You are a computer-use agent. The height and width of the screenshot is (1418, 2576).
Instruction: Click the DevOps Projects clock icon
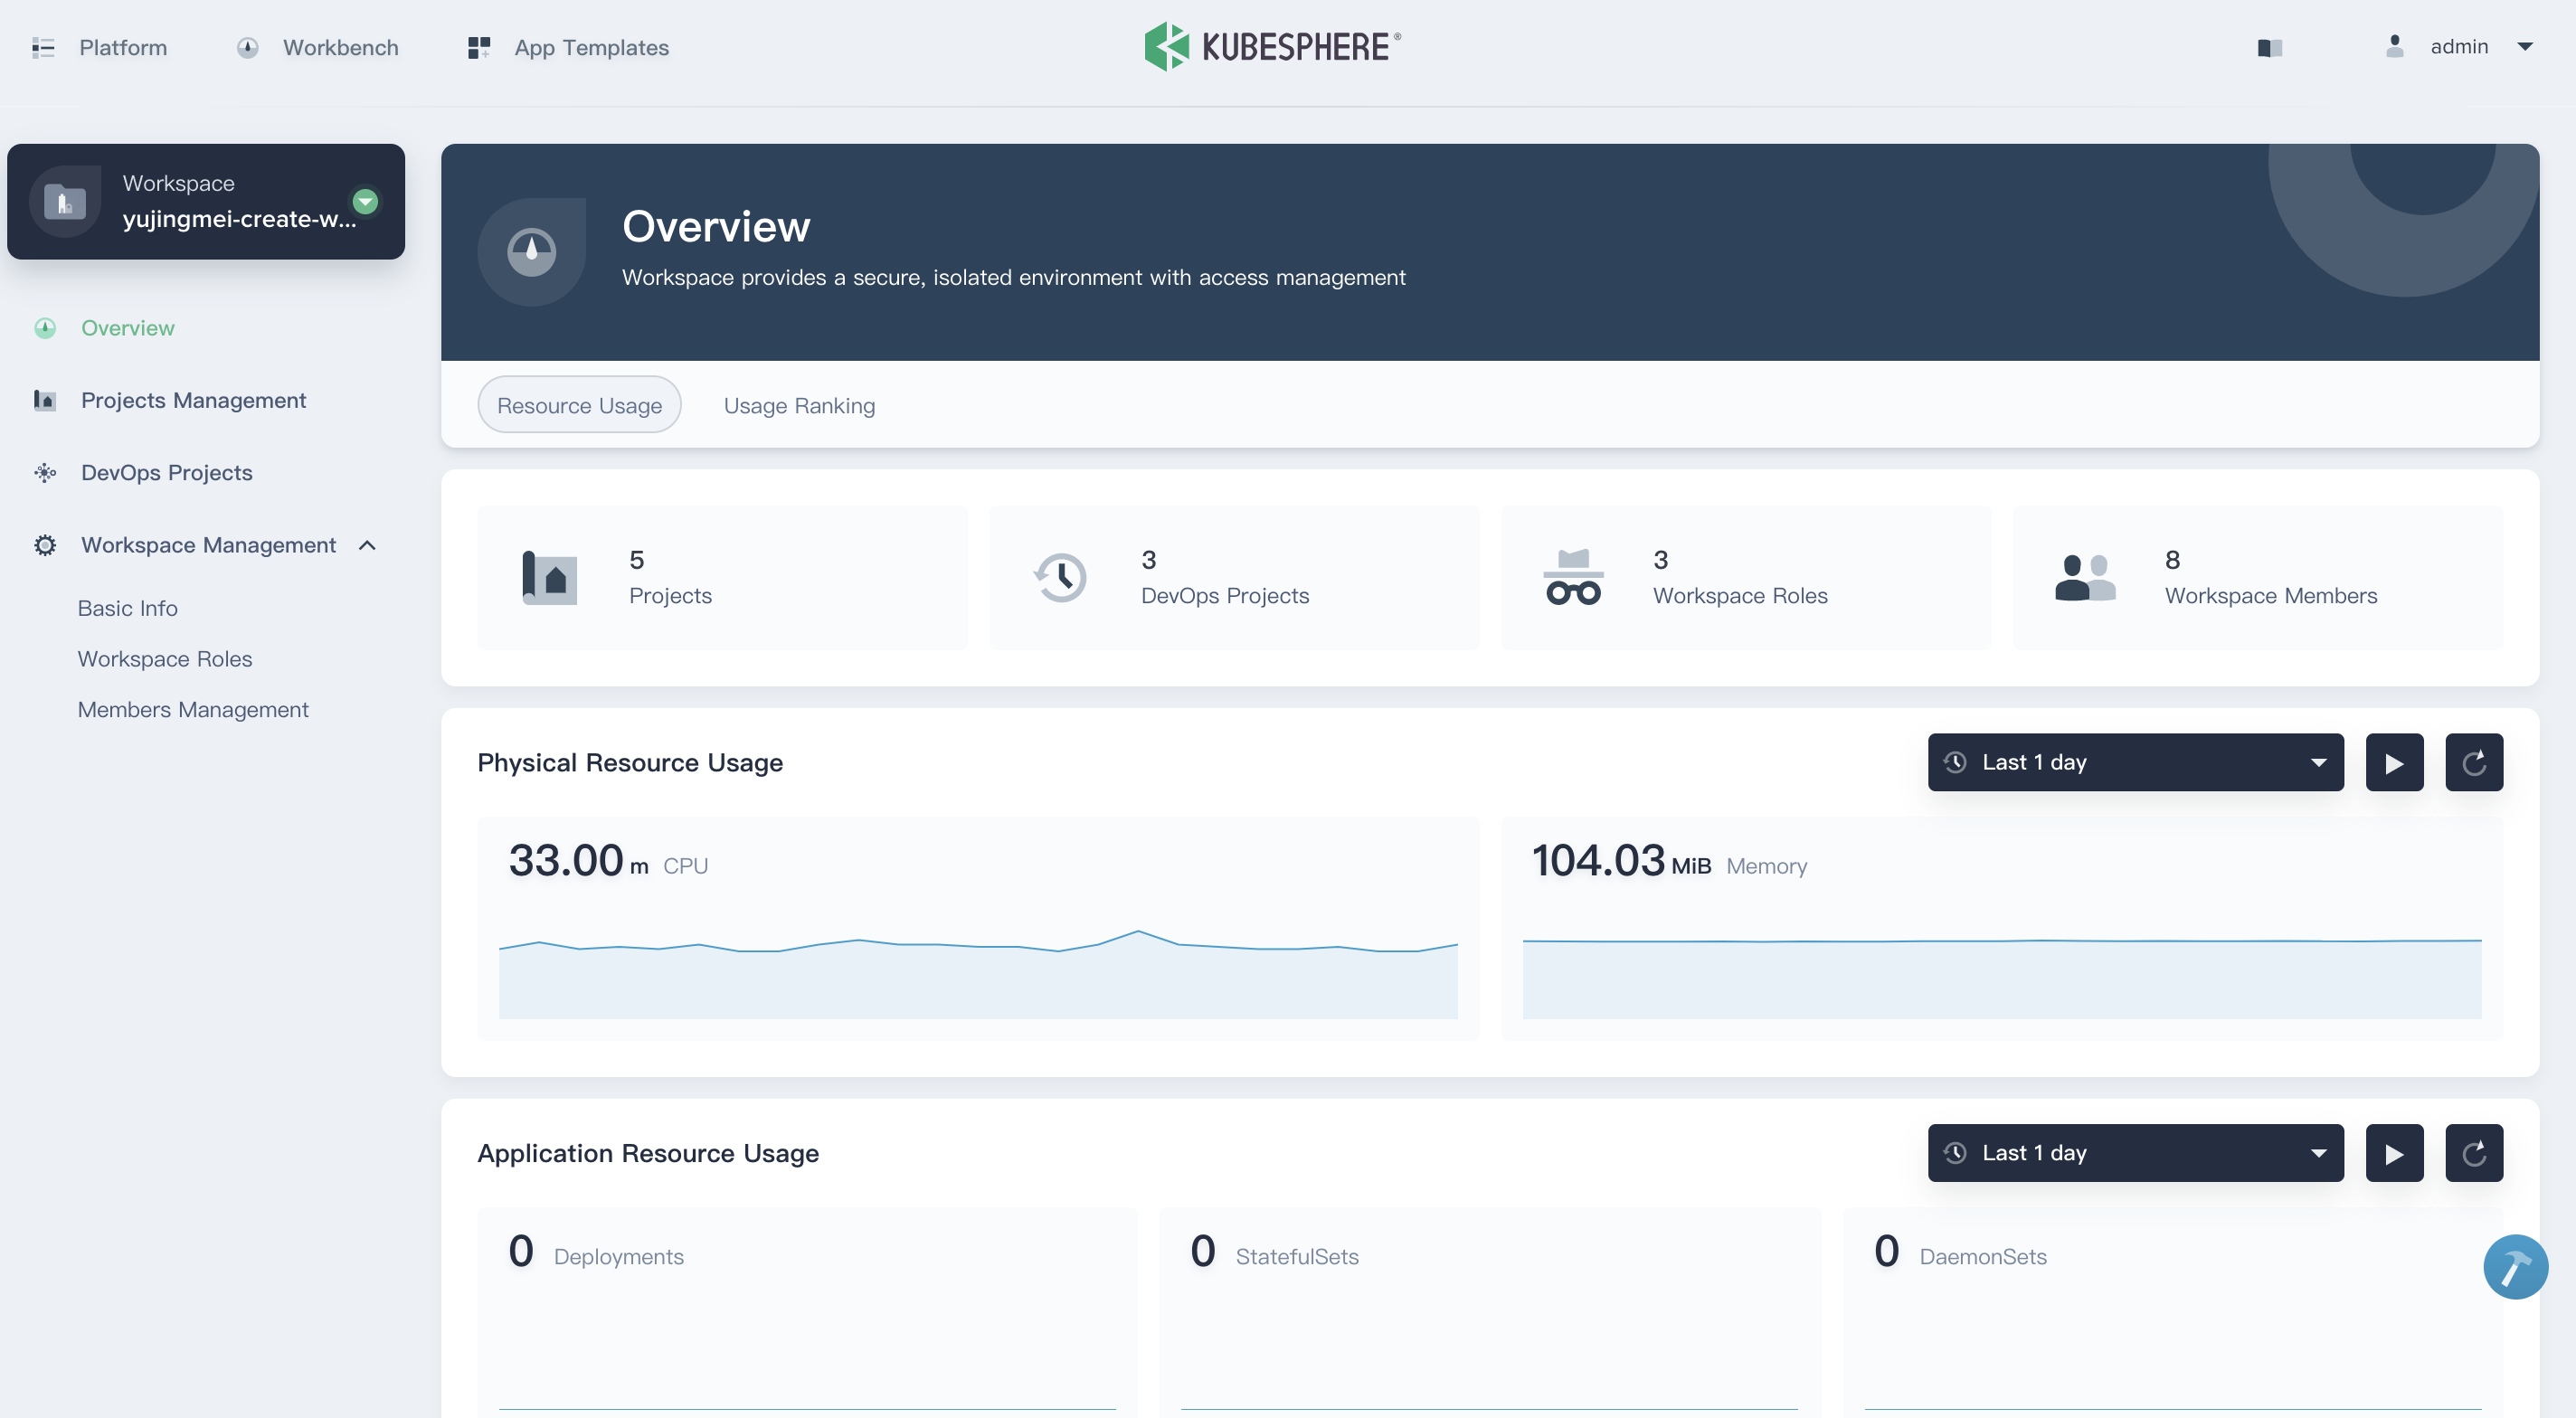(x=1060, y=577)
